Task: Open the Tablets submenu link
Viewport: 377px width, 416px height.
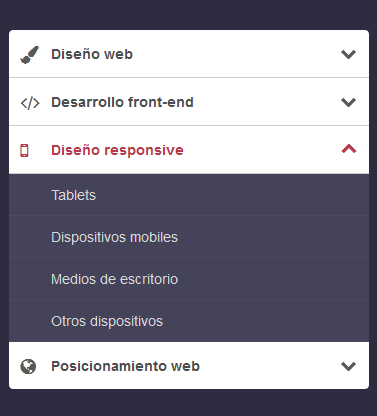Action: pyautogui.click(x=73, y=195)
